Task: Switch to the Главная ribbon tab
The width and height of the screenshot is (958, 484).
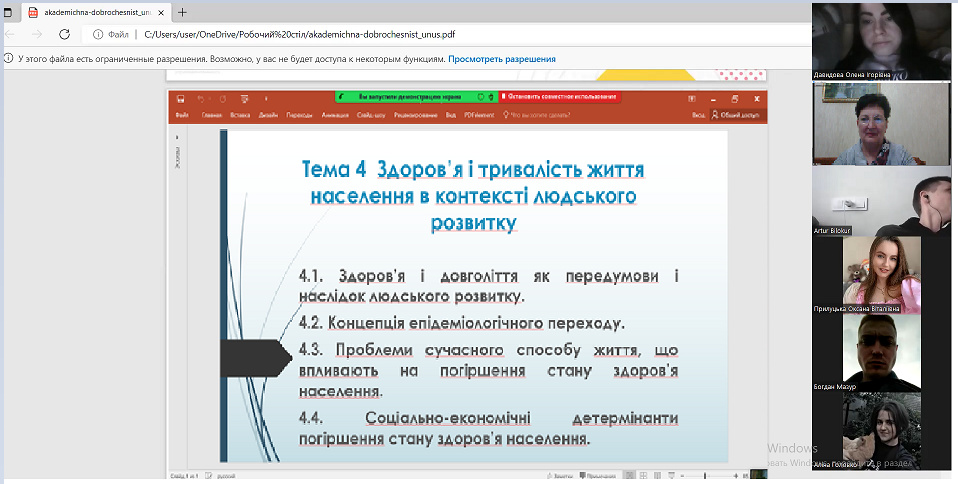Action: click(211, 115)
